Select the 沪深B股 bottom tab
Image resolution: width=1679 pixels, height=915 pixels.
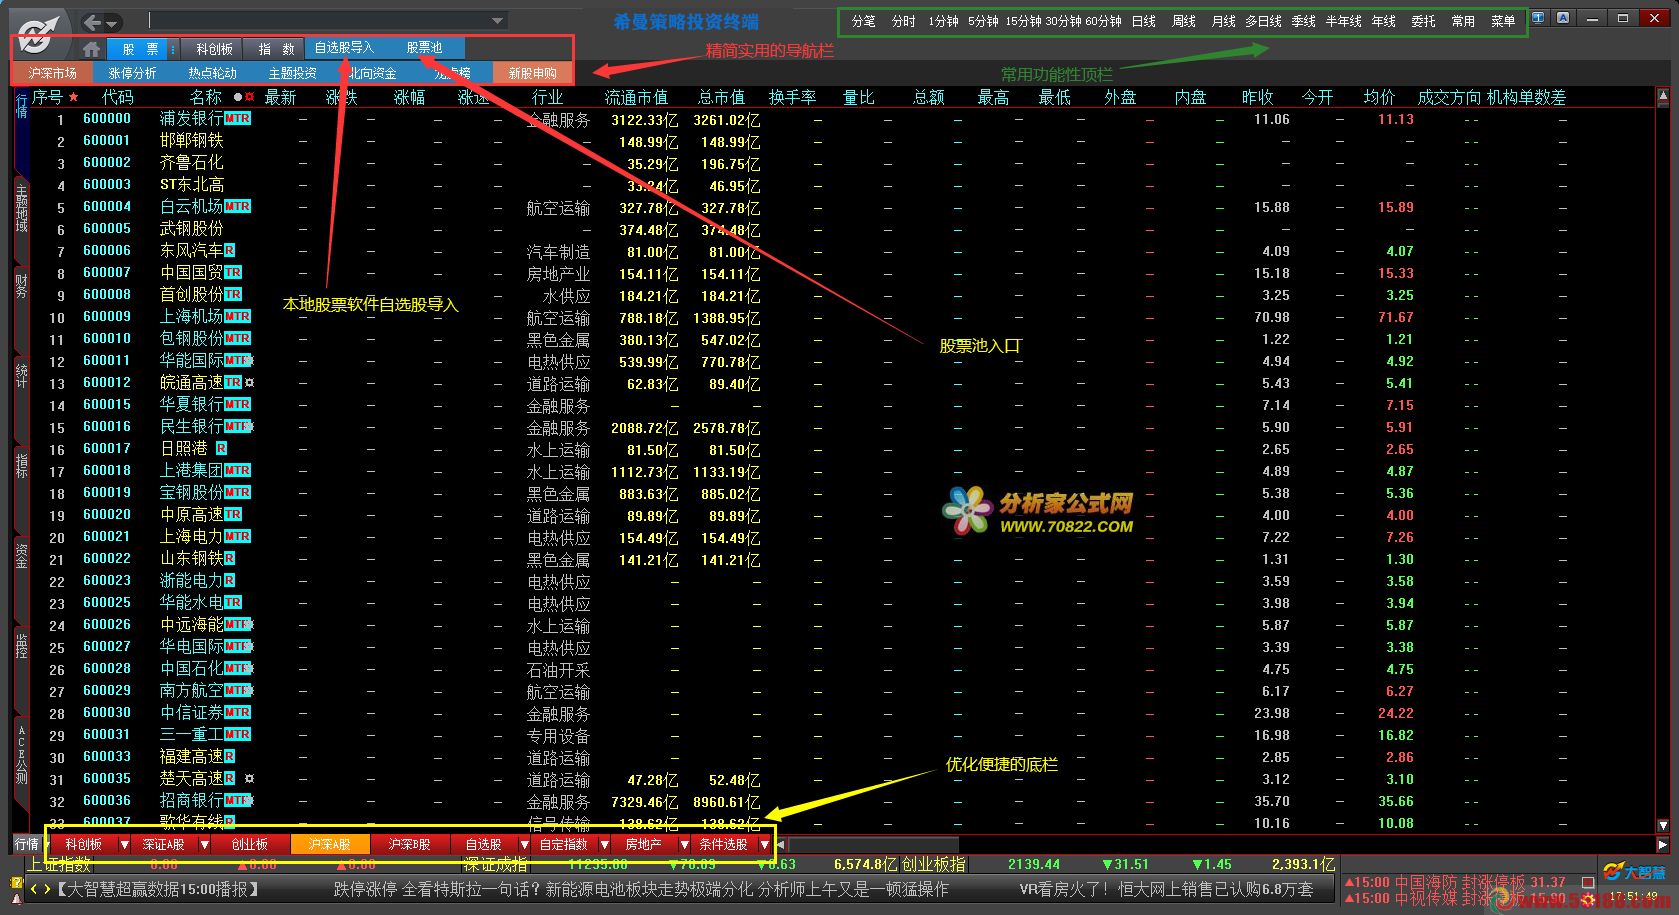[410, 845]
